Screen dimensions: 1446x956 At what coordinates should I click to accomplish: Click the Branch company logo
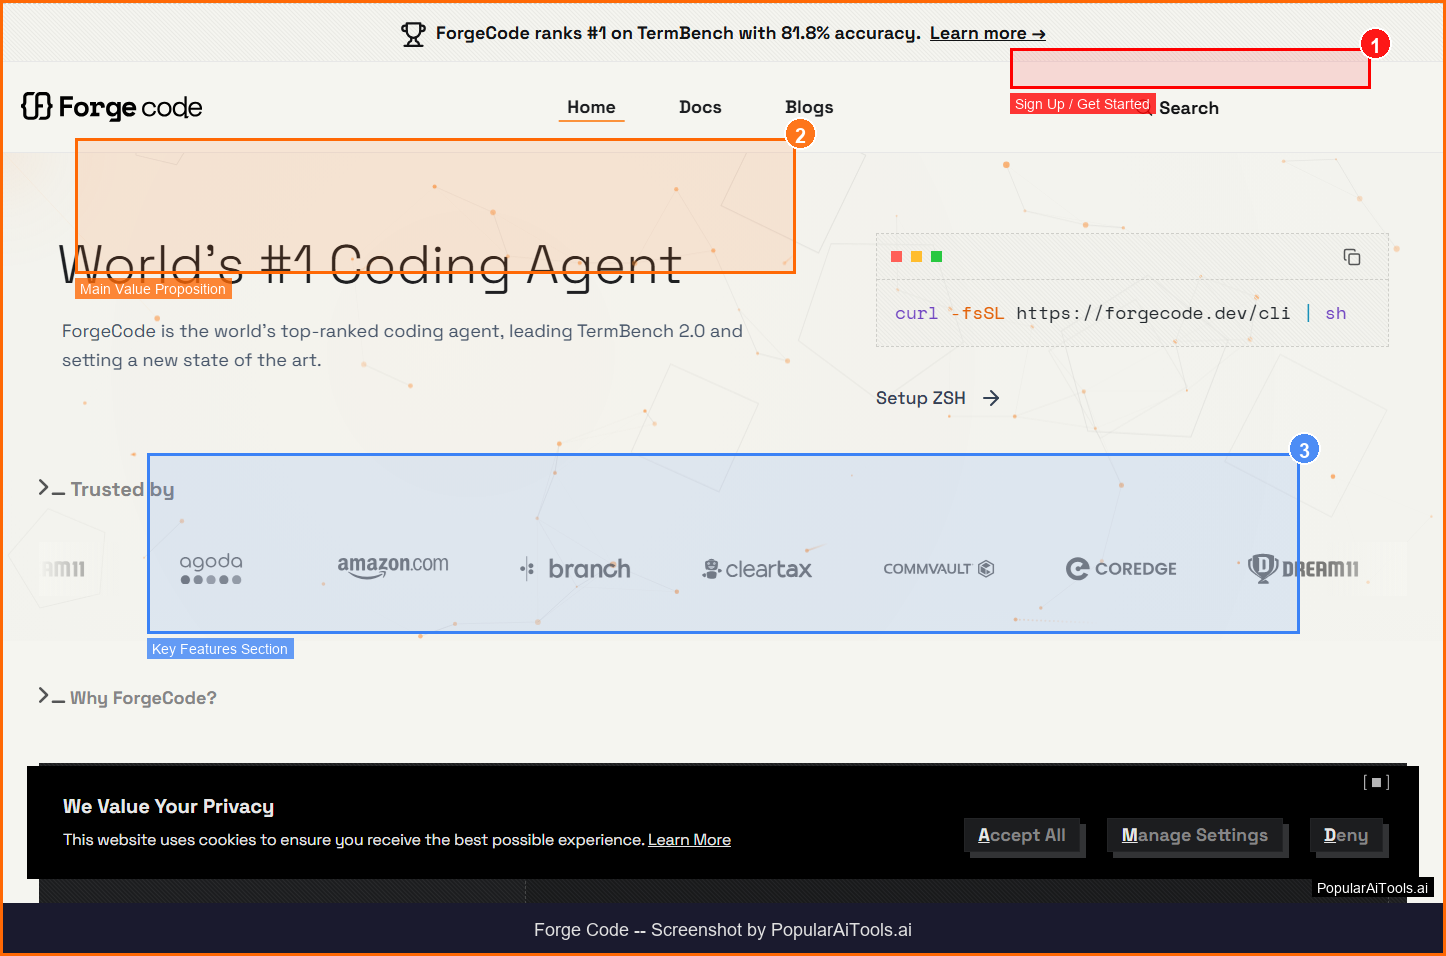coord(576,569)
